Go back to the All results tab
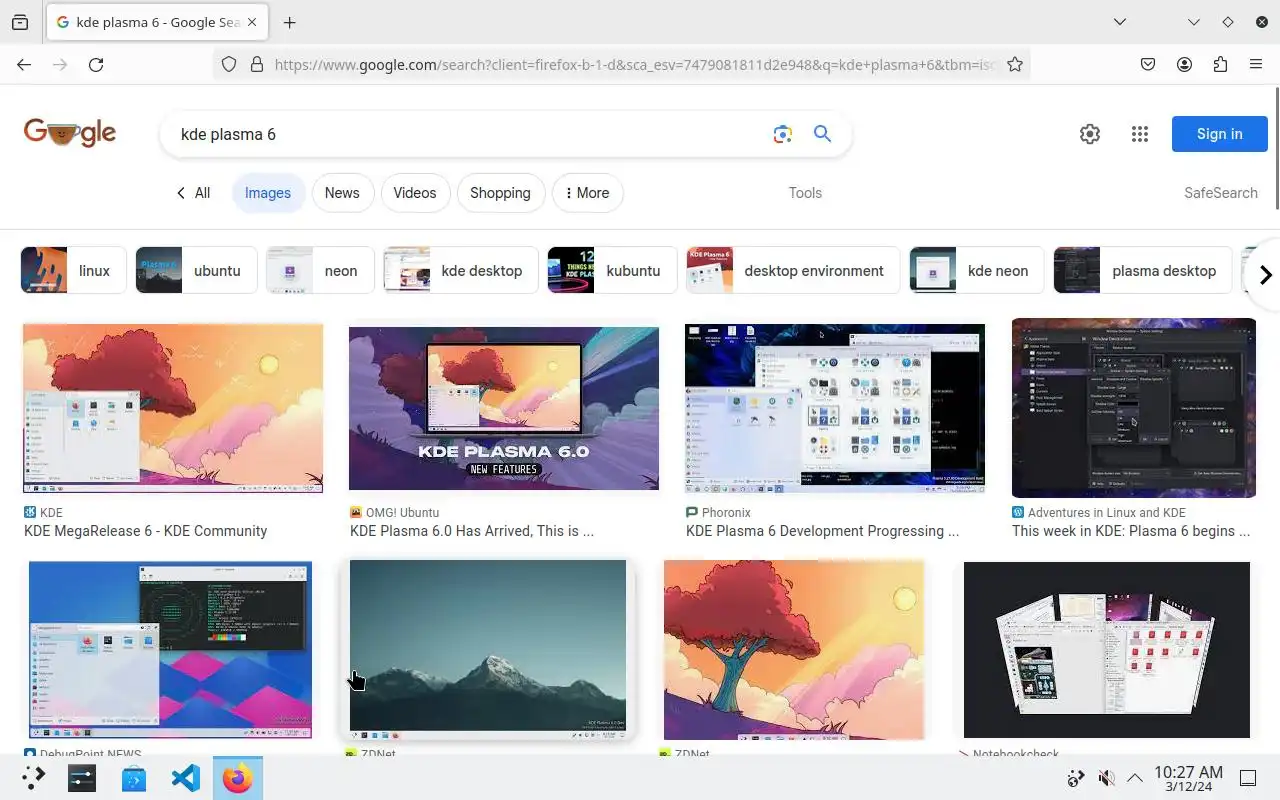 click(x=193, y=193)
